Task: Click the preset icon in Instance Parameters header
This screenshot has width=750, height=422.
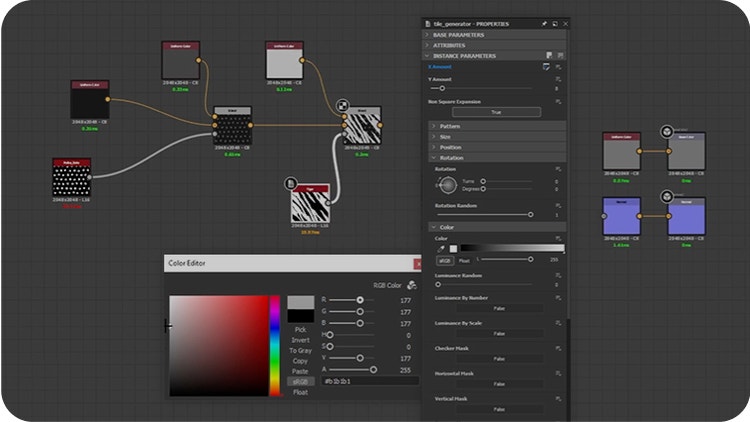Action: pos(550,56)
